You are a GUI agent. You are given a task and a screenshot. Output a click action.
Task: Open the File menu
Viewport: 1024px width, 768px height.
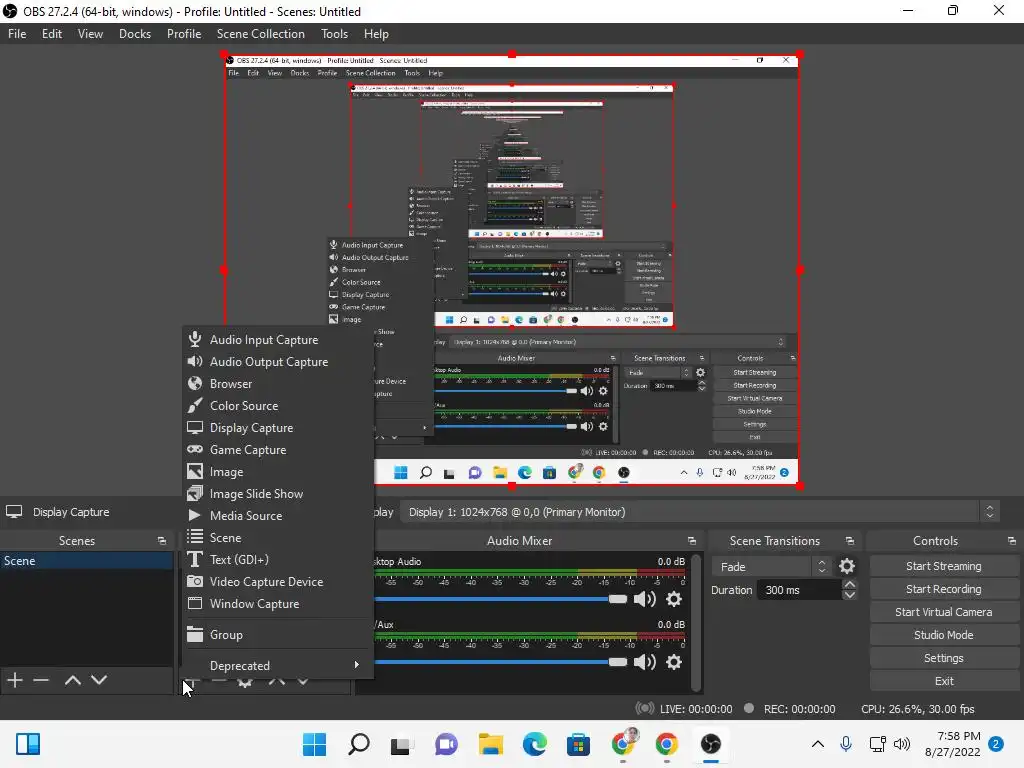pyautogui.click(x=17, y=34)
